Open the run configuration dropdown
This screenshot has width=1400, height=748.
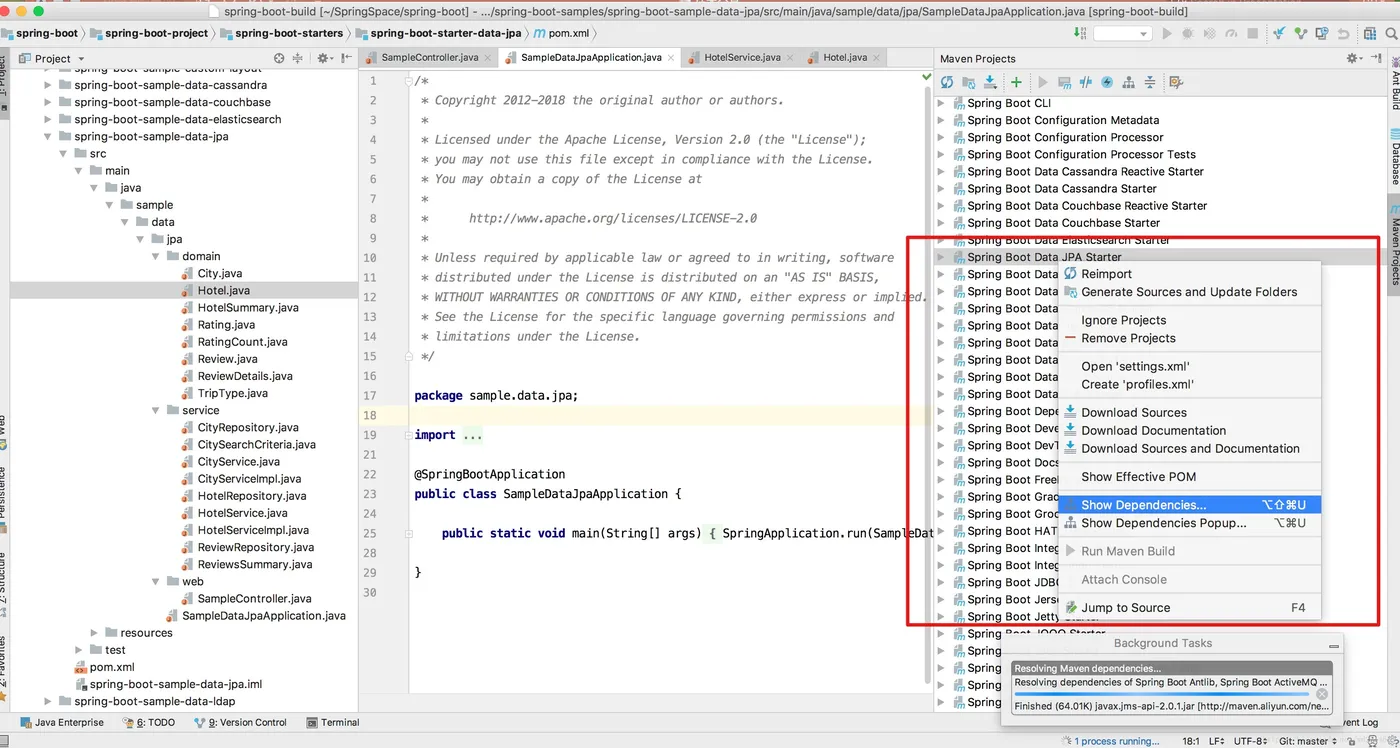coord(1122,34)
